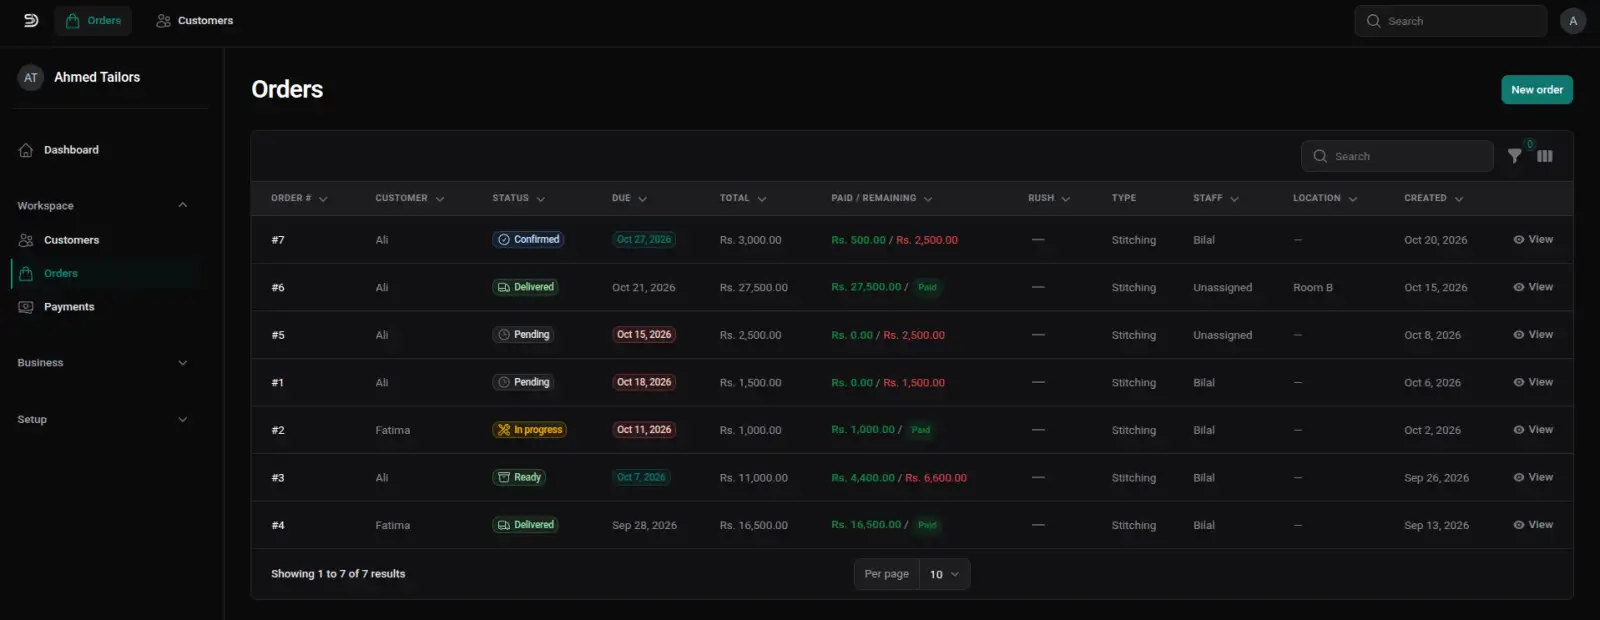1600x620 pixels.
Task: Open Dashboard from the sidebar
Action: (x=108, y=150)
